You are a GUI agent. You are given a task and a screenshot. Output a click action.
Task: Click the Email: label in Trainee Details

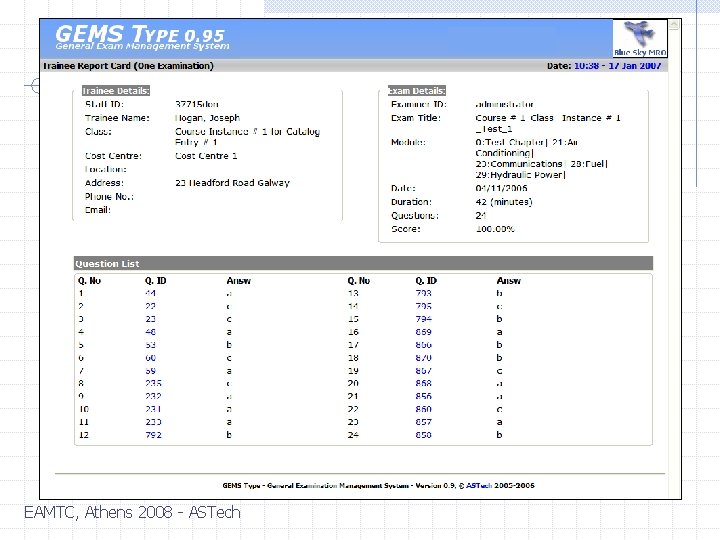(98, 210)
